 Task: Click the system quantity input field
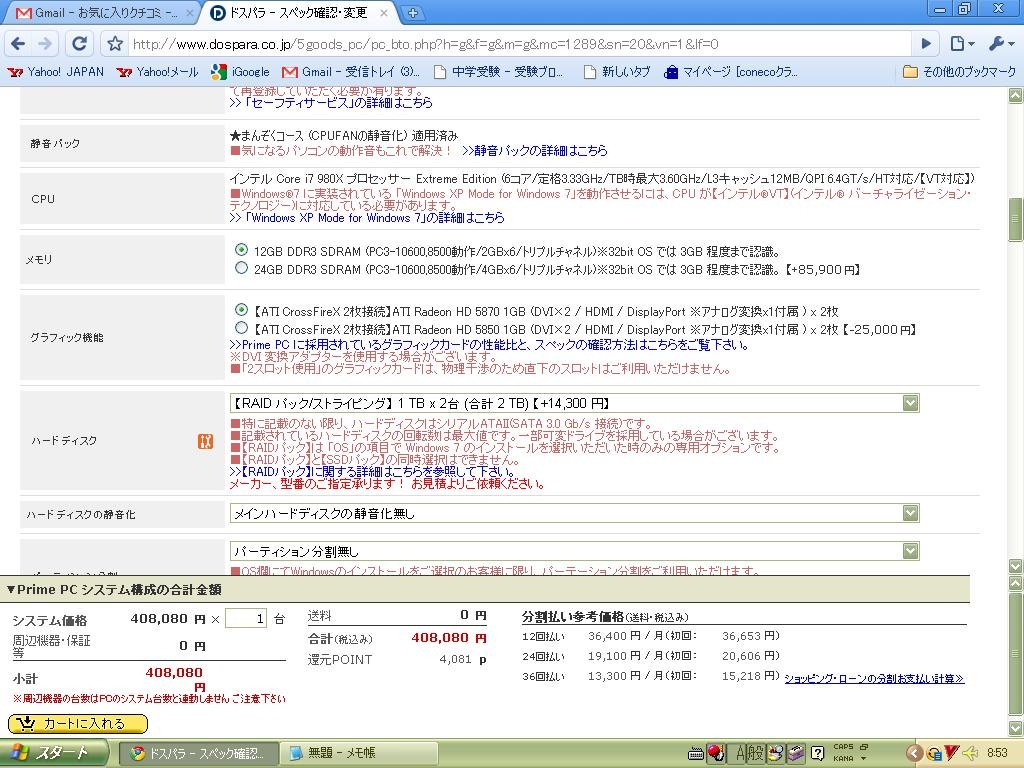246,618
